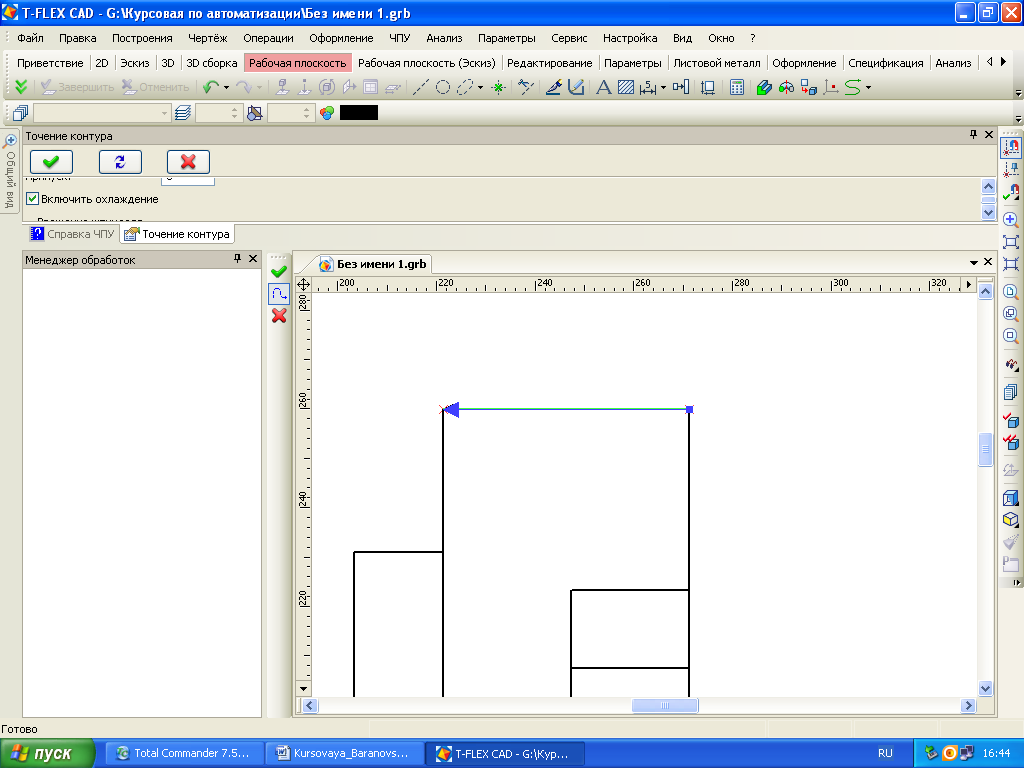Click the zoom-in magnifier on the right toolbar
The image size is (1024, 768).
pyautogui.click(x=1010, y=219)
